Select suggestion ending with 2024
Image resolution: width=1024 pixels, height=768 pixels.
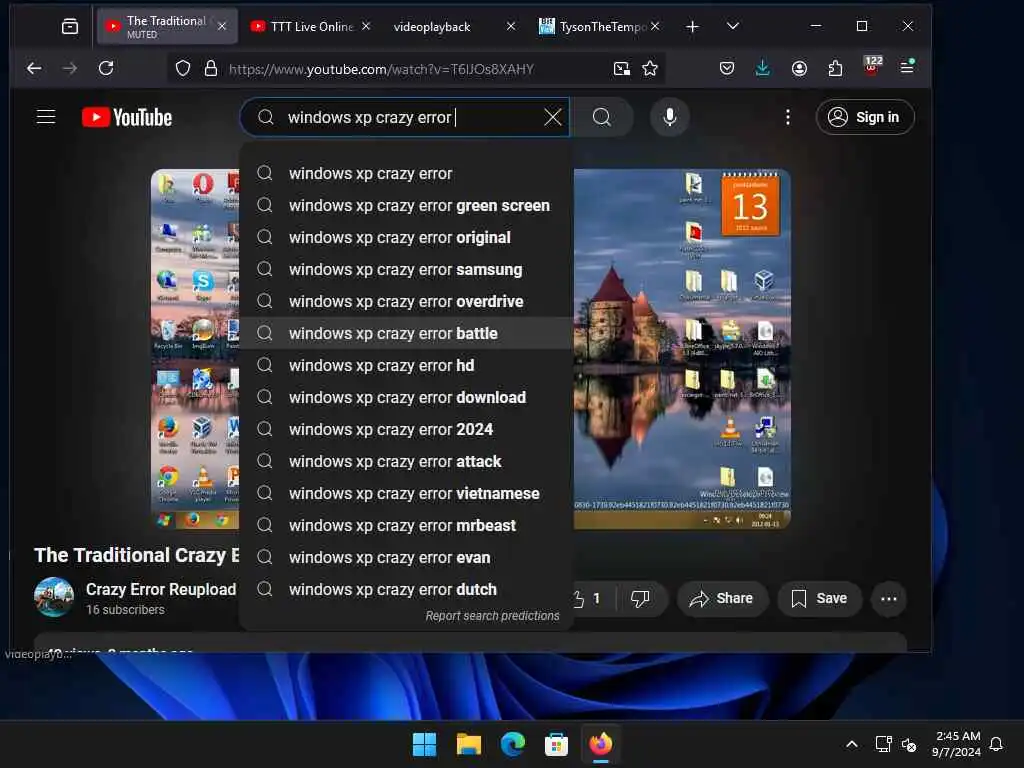click(x=406, y=430)
